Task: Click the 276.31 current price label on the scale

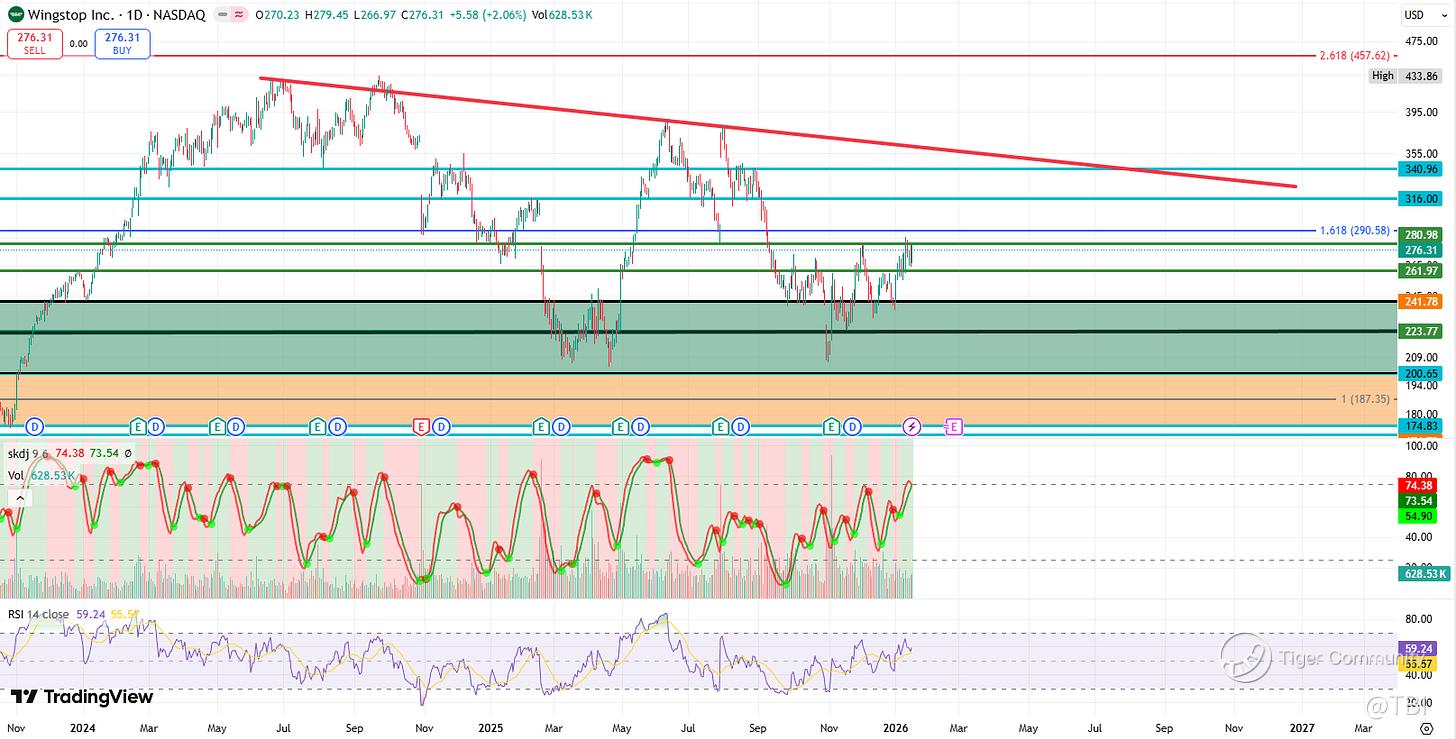Action: coord(1421,250)
